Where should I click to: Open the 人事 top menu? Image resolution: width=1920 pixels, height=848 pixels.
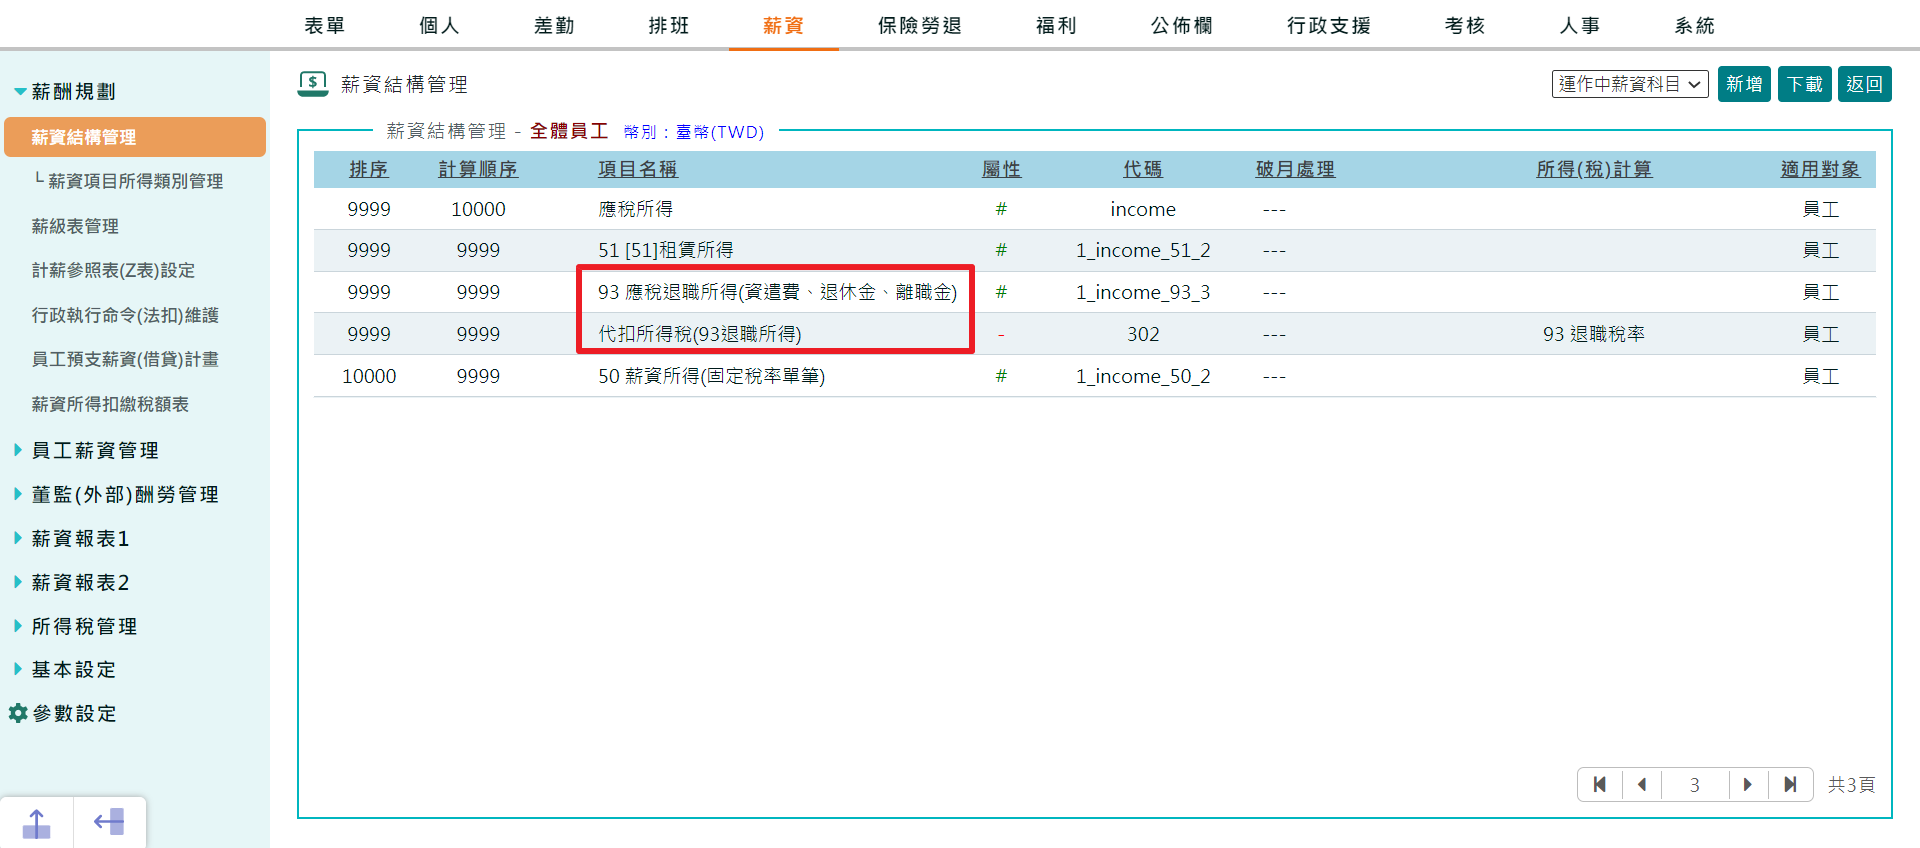click(1580, 25)
